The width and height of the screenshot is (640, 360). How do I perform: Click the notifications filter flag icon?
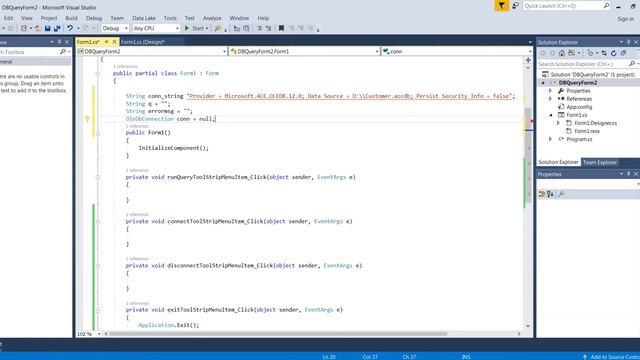[x=502, y=6]
